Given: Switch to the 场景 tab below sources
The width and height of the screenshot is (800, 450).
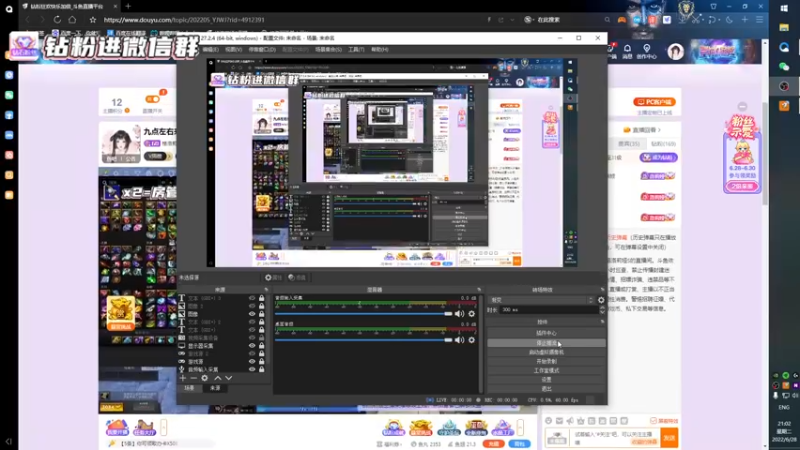Looking at the screenshot, I should pyautogui.click(x=189, y=388).
